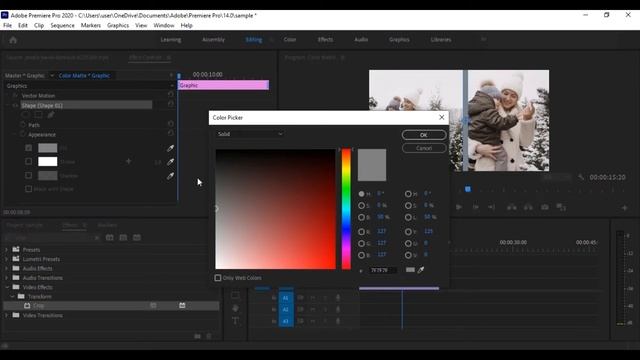Toggle the Path animation stopwatch
Image resolution: width=640 pixels, height=360 pixels.
(23, 124)
